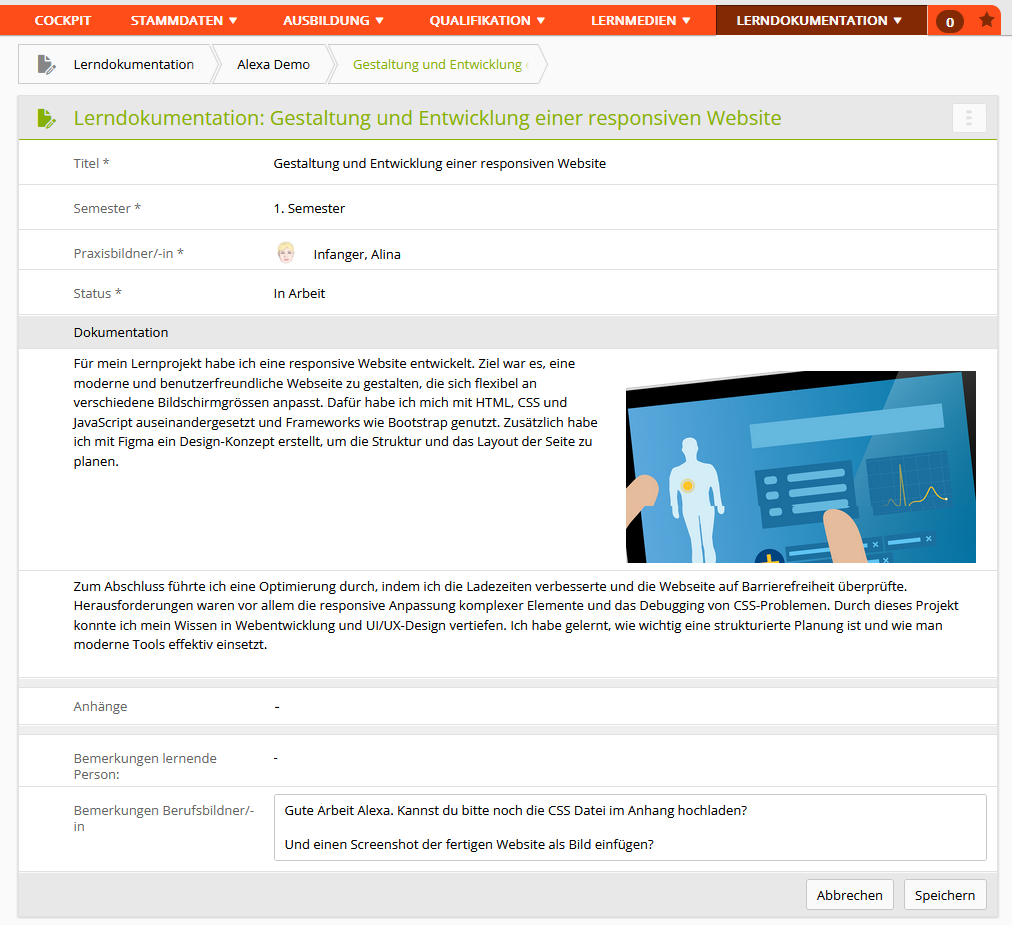Open the Lerndokumentation menu in navbar
Viewport: 1012px width, 925px height.
[x=819, y=20]
